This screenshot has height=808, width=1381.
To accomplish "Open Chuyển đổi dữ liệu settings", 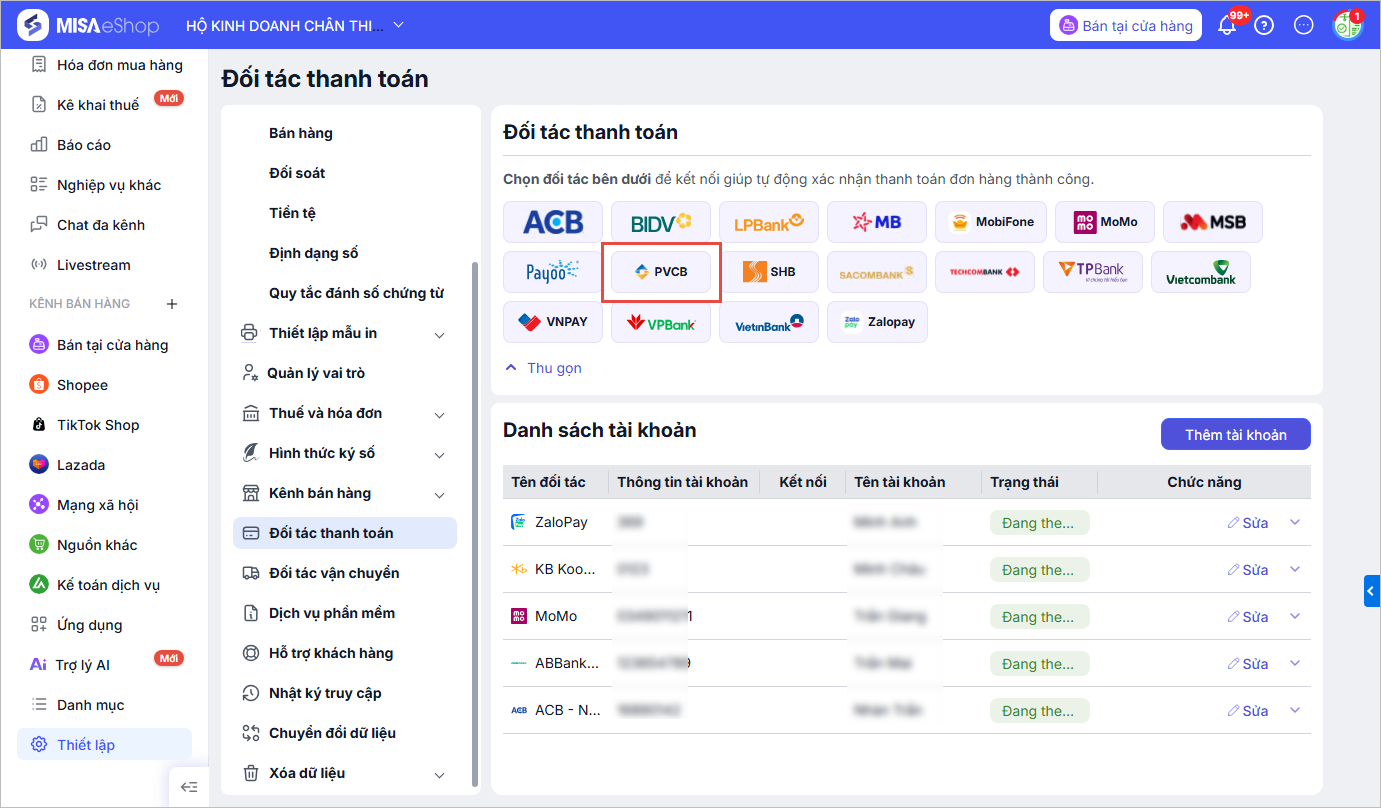I will click(345, 733).
